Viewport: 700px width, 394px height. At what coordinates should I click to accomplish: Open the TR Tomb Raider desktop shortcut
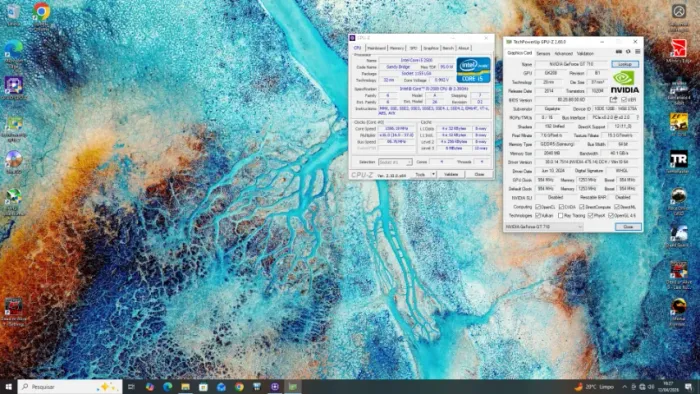(679, 162)
